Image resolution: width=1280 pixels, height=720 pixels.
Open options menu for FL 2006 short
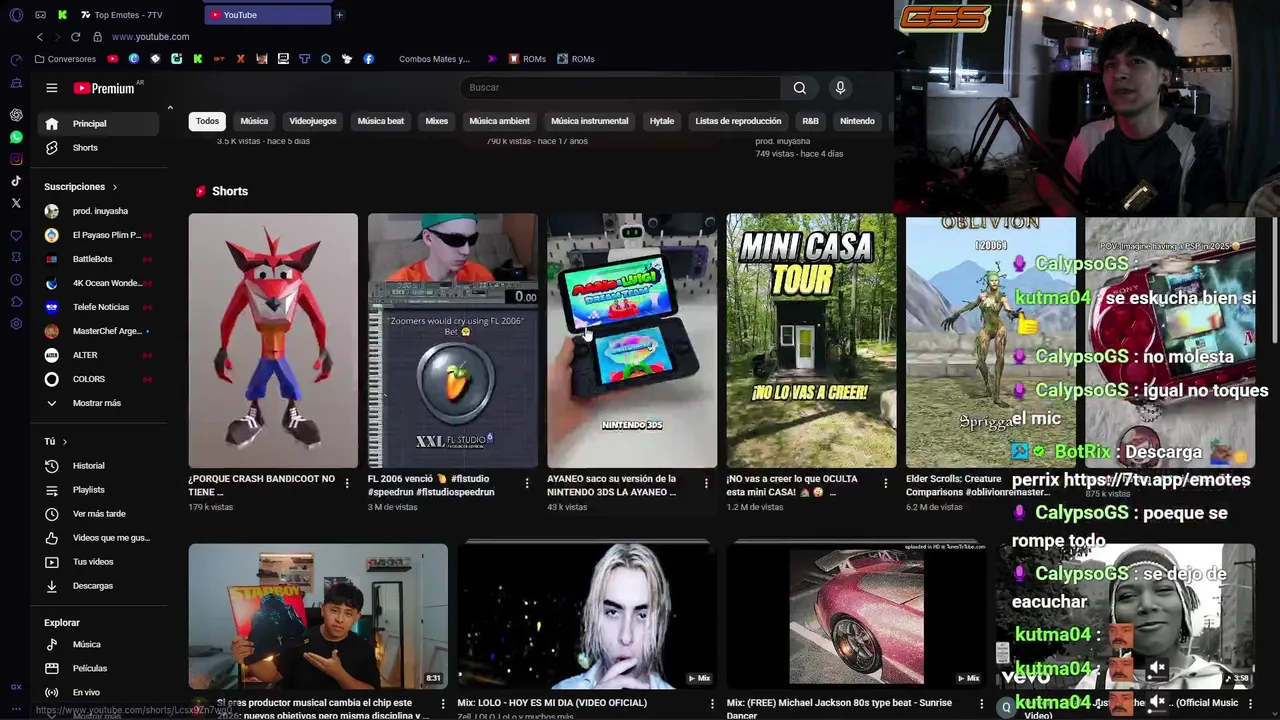[x=527, y=484]
